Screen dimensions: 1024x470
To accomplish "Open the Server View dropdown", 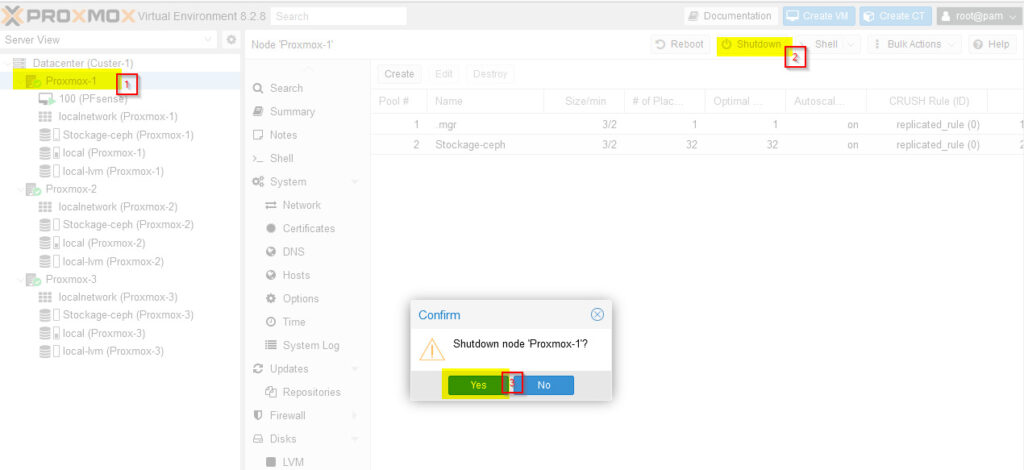I will pyautogui.click(x=208, y=40).
